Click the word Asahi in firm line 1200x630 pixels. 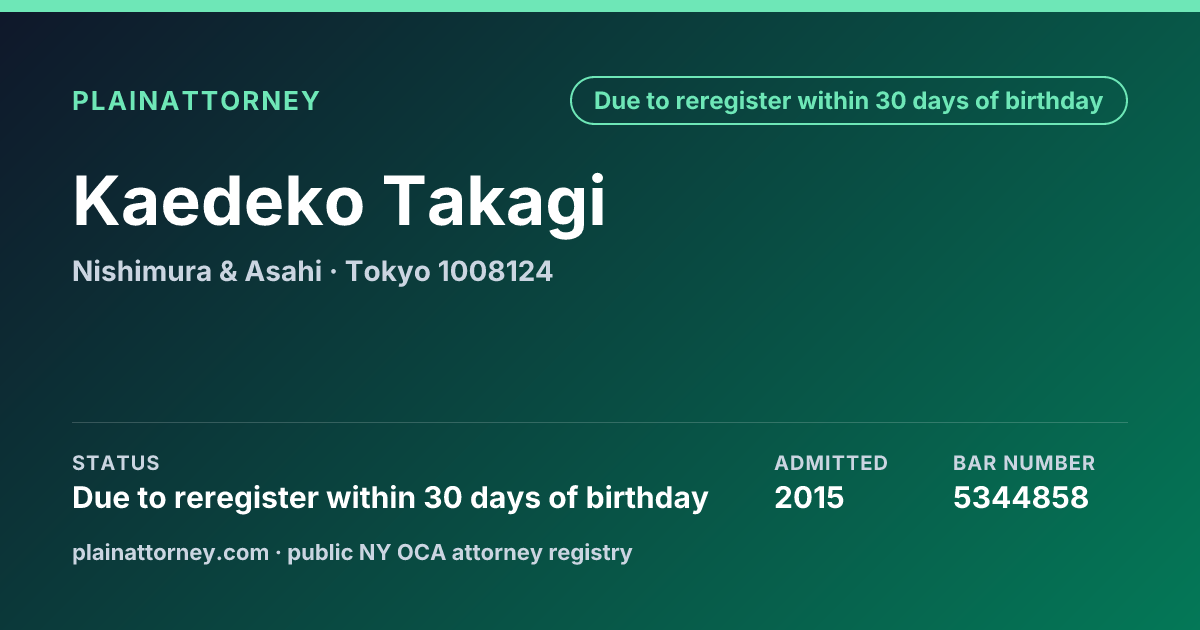283,271
